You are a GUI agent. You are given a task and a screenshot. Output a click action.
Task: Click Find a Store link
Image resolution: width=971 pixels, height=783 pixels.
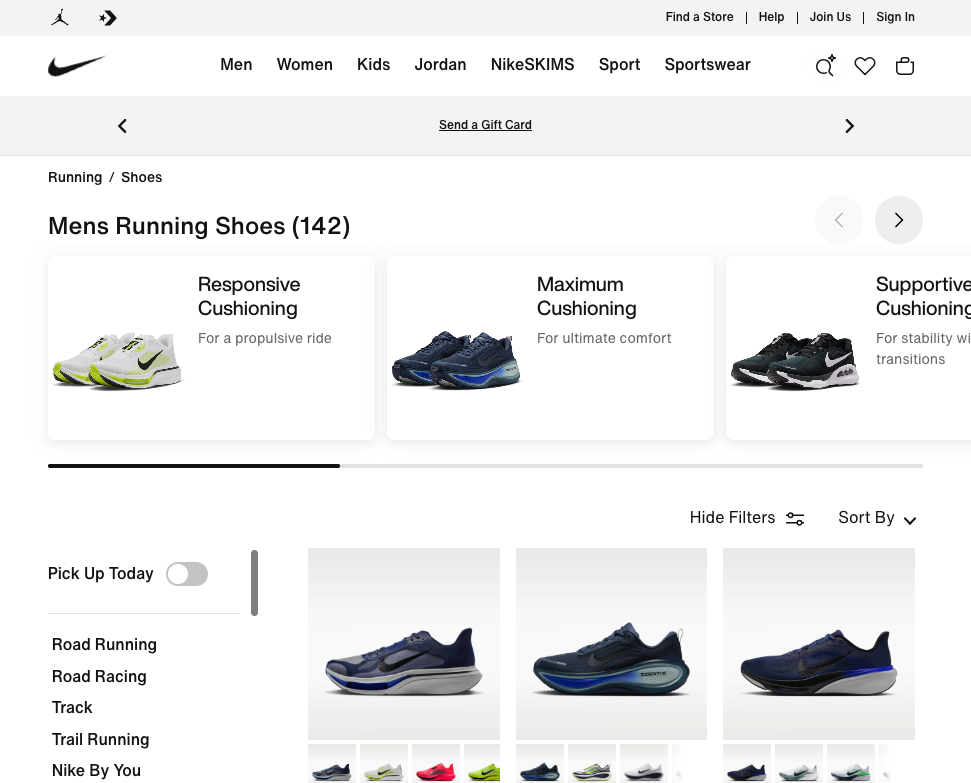[699, 17]
